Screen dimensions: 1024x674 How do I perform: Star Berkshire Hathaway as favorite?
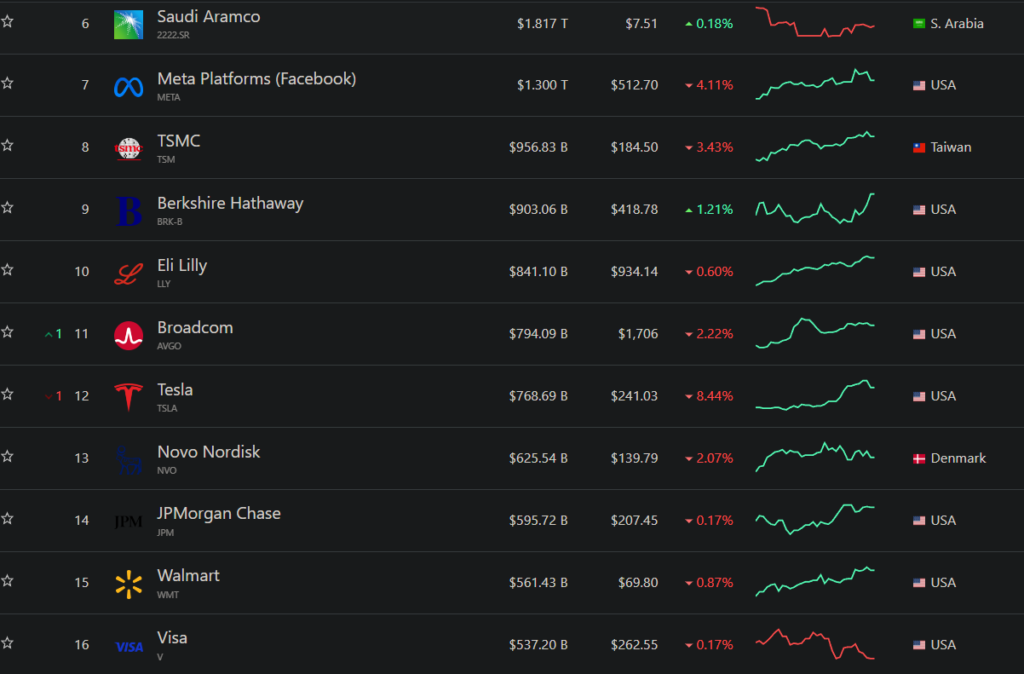click(x=7, y=208)
